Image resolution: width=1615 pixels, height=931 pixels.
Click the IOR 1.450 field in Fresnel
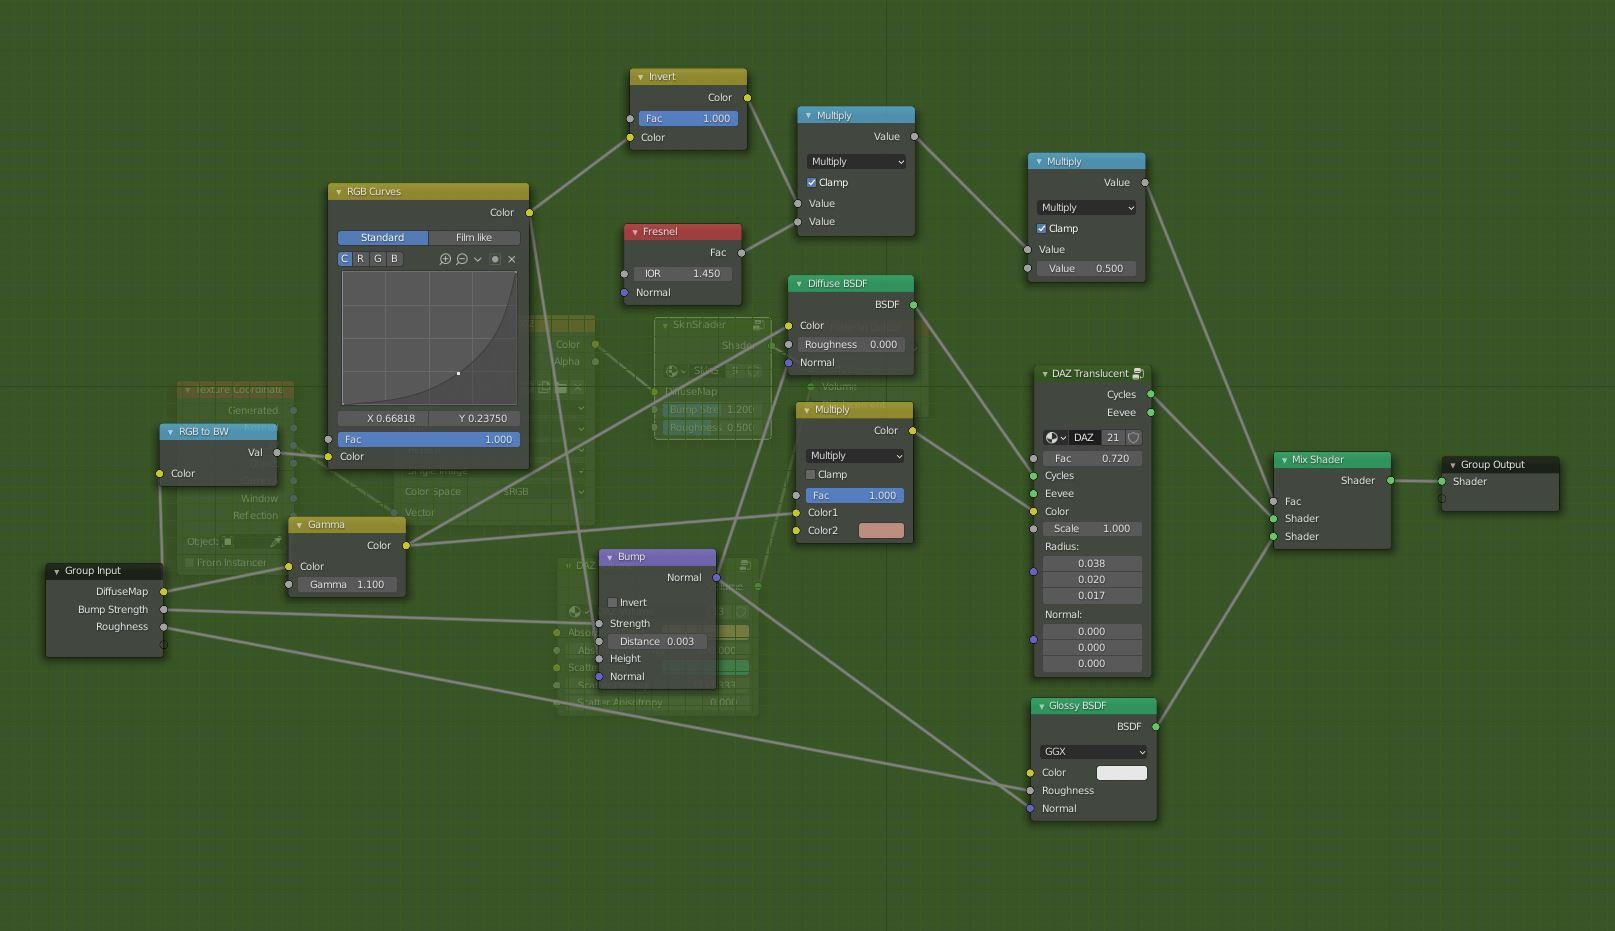[683, 274]
